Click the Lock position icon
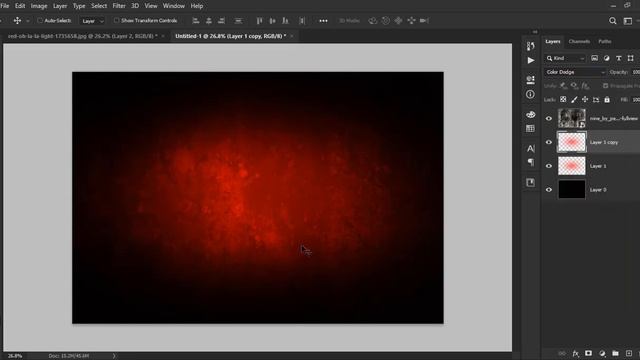Screen dimensions: 640x360 point(585,99)
